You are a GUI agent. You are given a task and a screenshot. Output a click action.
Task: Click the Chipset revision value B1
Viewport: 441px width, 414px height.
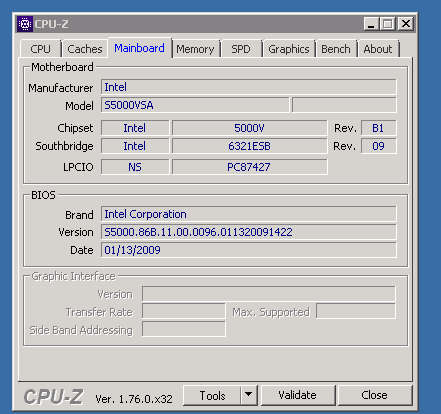pos(378,128)
